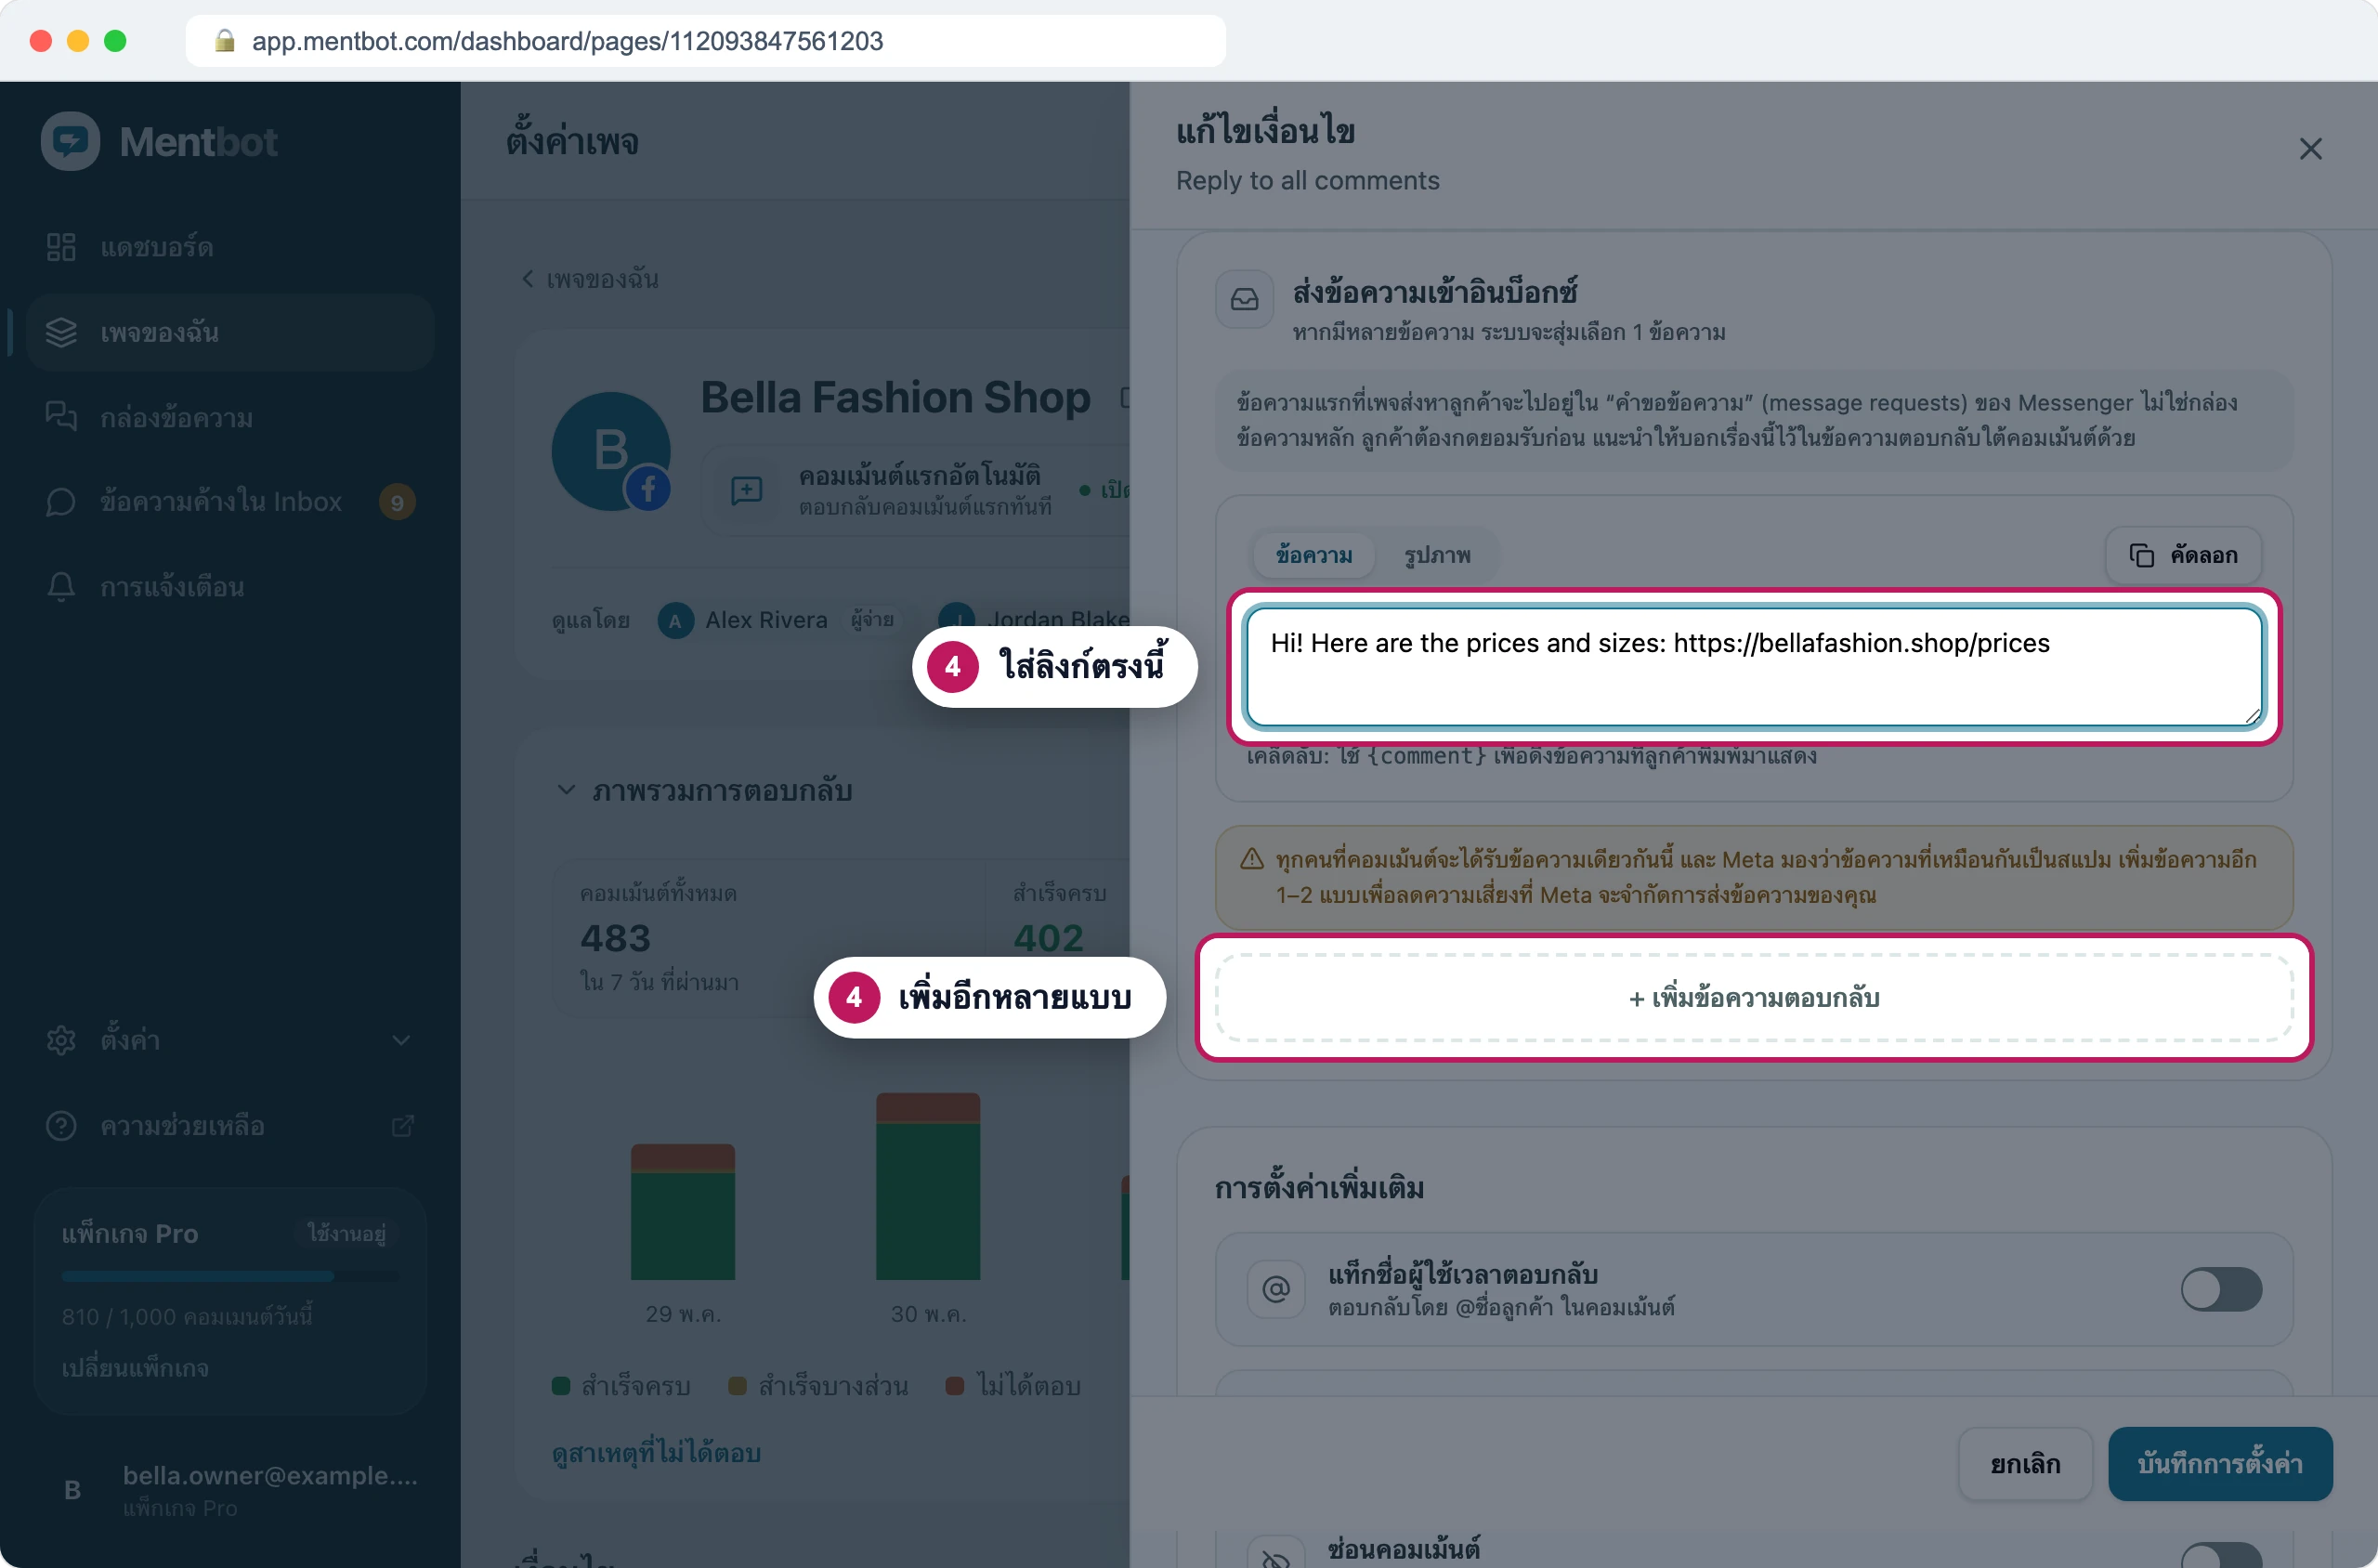Click the inbox icon beside ส่งข้อความเข้าอินบ็อกซ์
This screenshot has width=2378, height=1568.
click(x=1244, y=299)
